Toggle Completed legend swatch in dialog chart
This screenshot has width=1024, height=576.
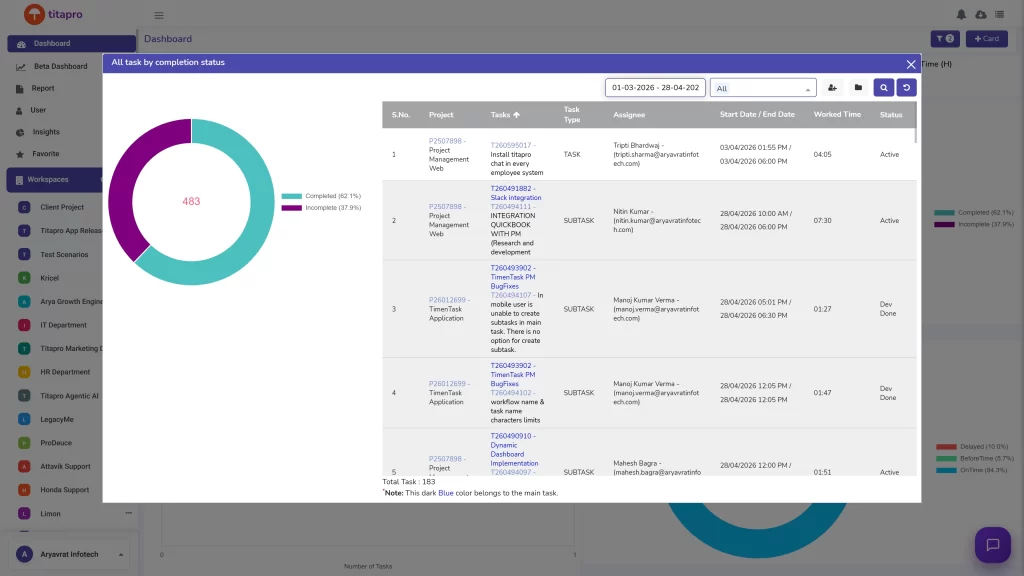(291, 196)
